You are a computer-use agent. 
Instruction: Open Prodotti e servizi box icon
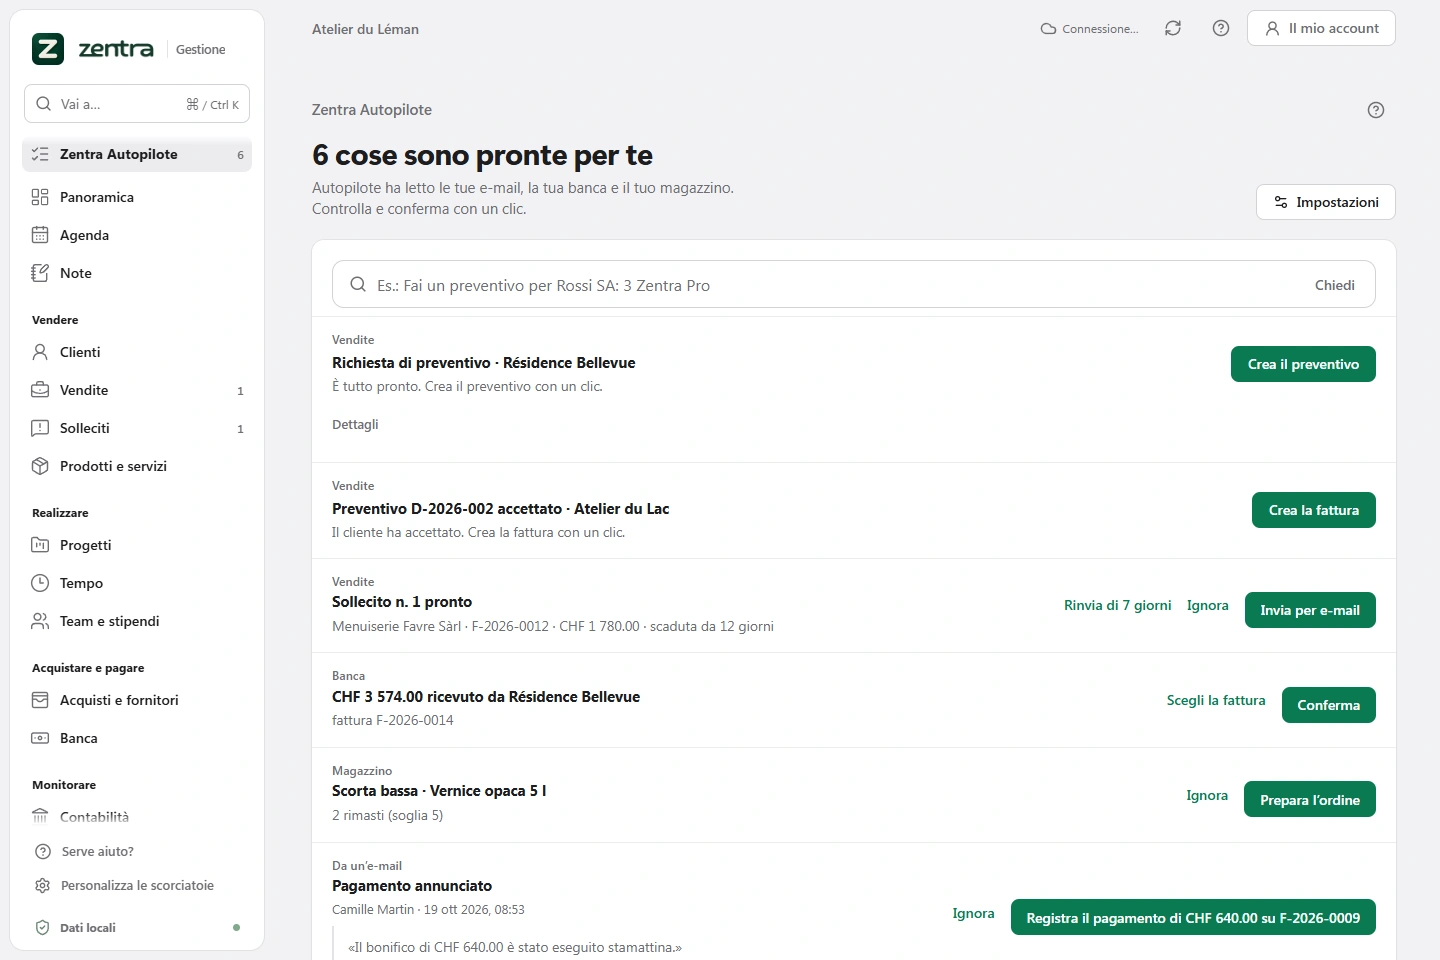point(40,466)
